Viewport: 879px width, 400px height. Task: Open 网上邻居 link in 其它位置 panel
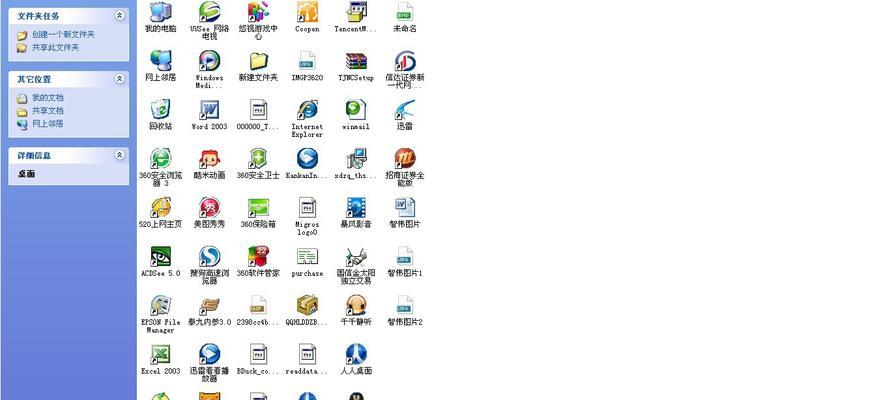coord(48,124)
